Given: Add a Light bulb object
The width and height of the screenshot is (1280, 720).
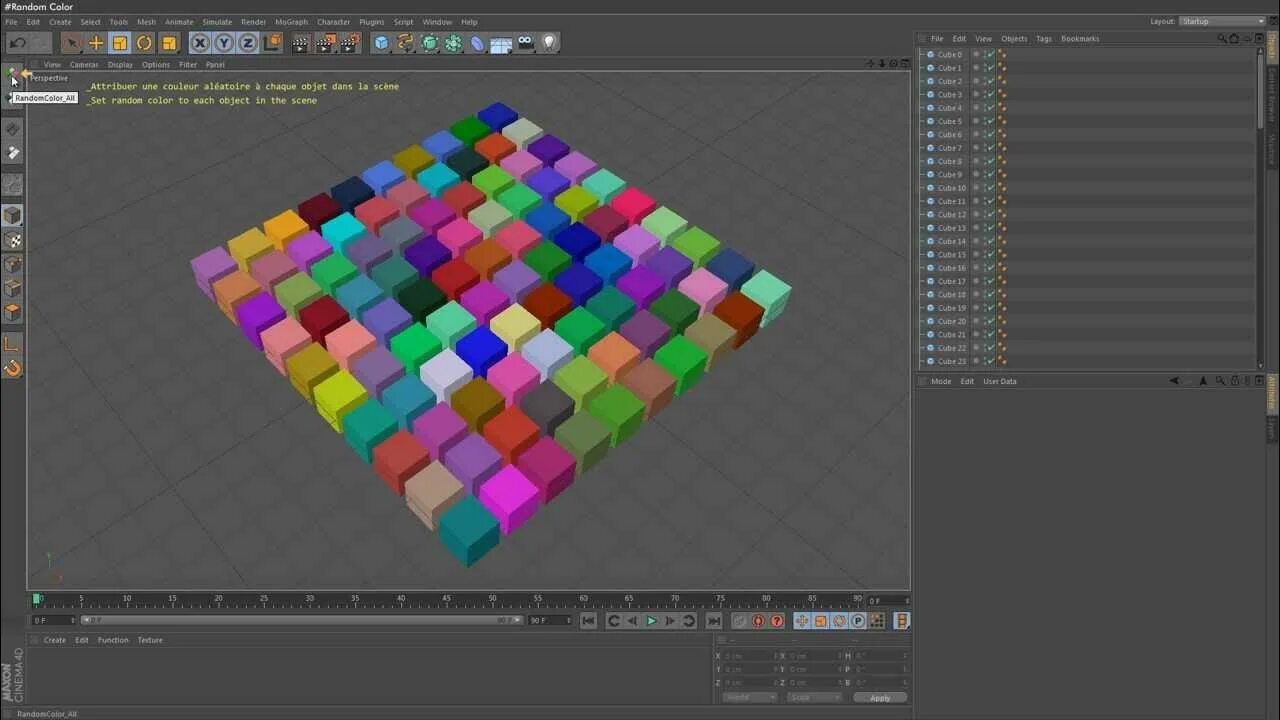Looking at the screenshot, I should (549, 43).
